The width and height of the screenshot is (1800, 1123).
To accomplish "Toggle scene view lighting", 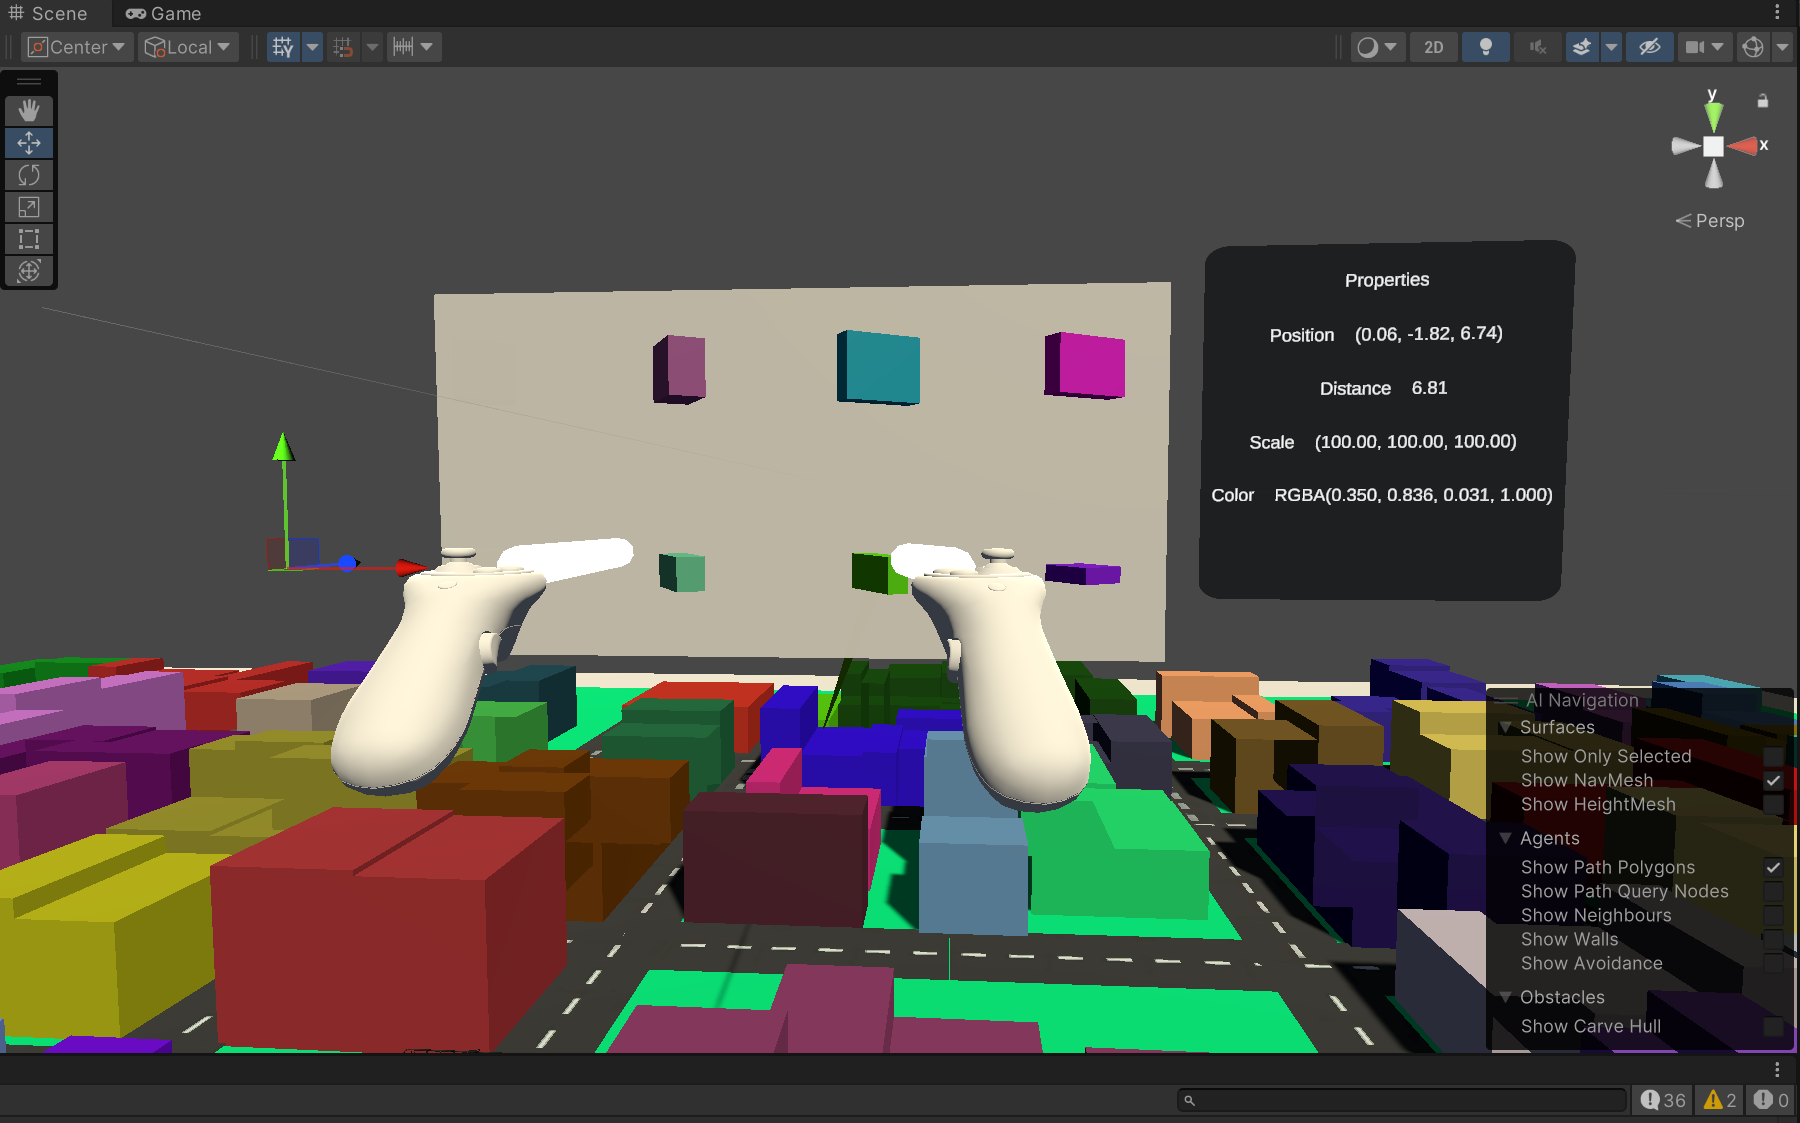I will click(1485, 46).
